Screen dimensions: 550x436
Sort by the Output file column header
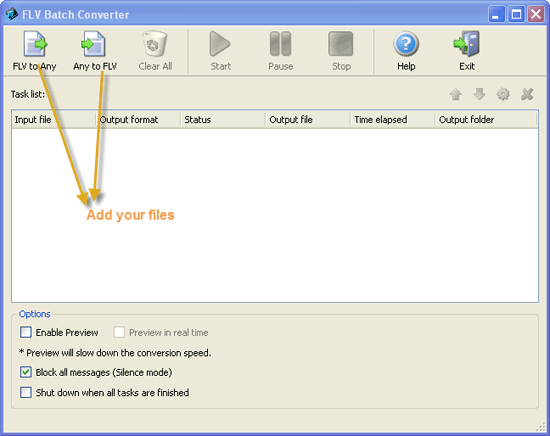pos(308,120)
